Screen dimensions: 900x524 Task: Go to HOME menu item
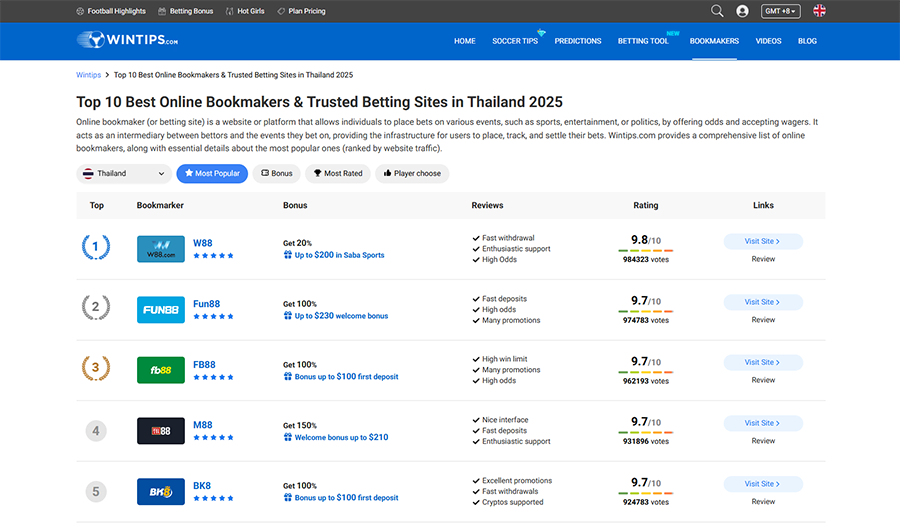464,41
